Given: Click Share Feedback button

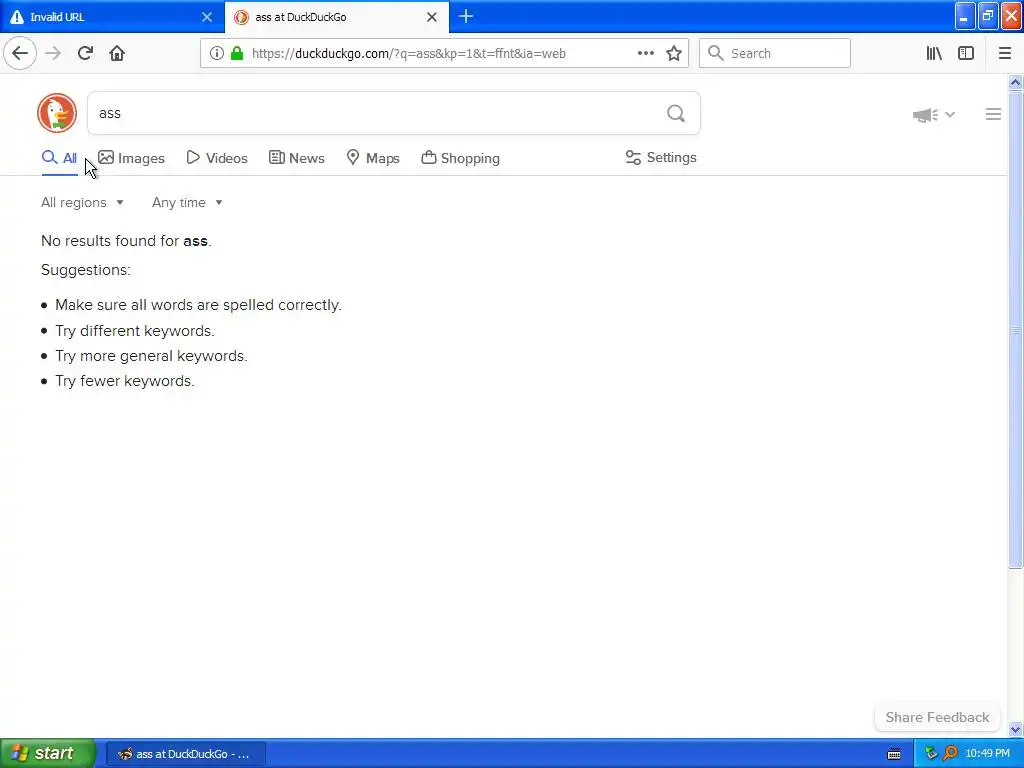Looking at the screenshot, I should click(937, 717).
